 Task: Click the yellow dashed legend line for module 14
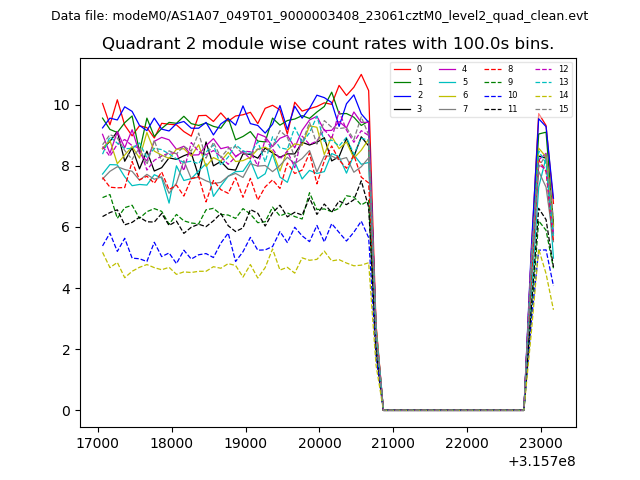[542, 95]
